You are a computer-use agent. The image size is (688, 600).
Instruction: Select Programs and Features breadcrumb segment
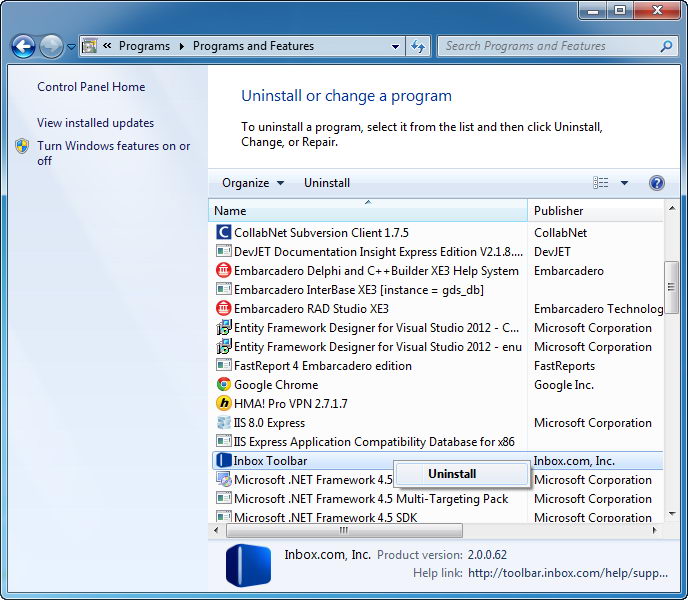click(x=253, y=46)
